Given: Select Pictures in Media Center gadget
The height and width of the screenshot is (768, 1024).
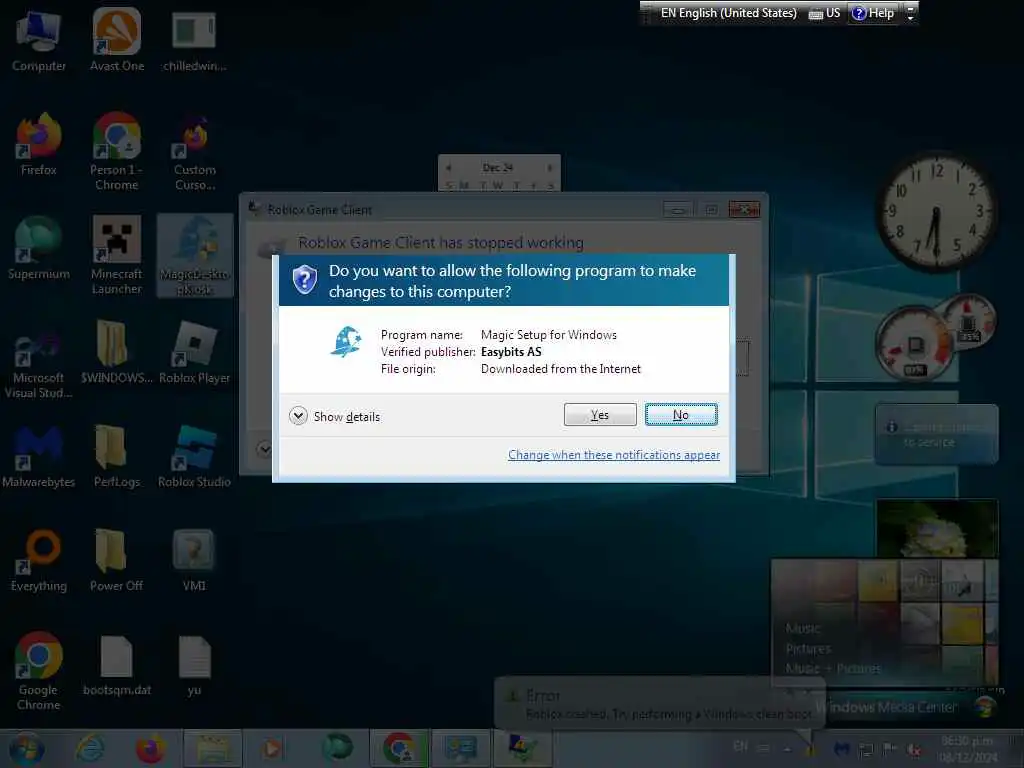Looking at the screenshot, I should click(x=808, y=648).
